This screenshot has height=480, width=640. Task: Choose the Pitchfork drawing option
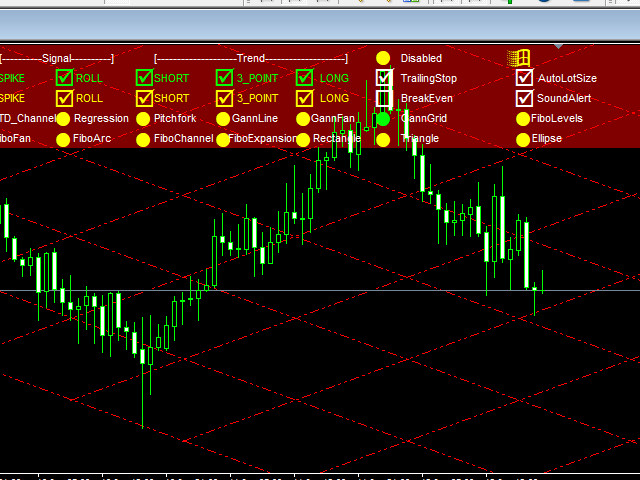tap(143, 119)
